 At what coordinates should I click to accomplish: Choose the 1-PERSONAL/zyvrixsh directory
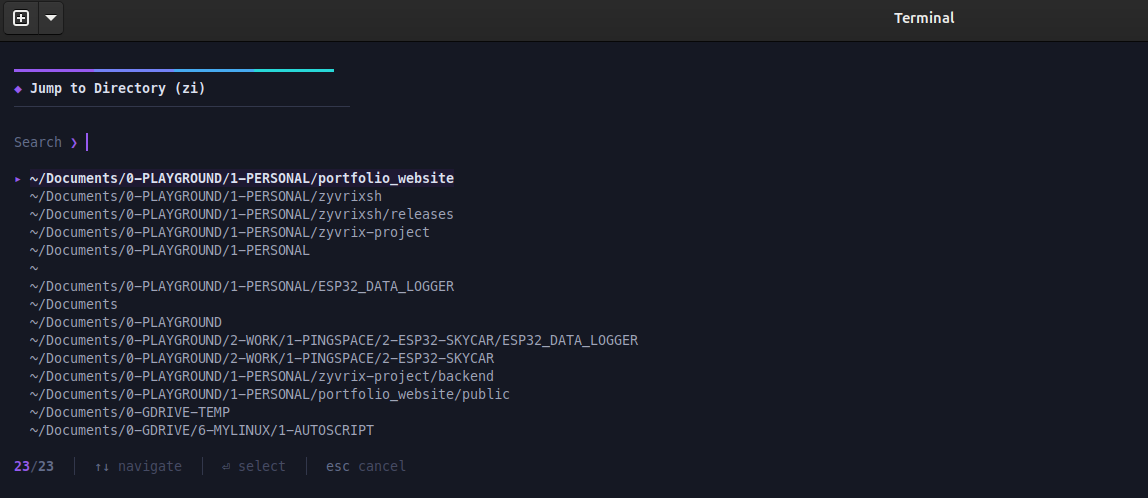coord(205,196)
